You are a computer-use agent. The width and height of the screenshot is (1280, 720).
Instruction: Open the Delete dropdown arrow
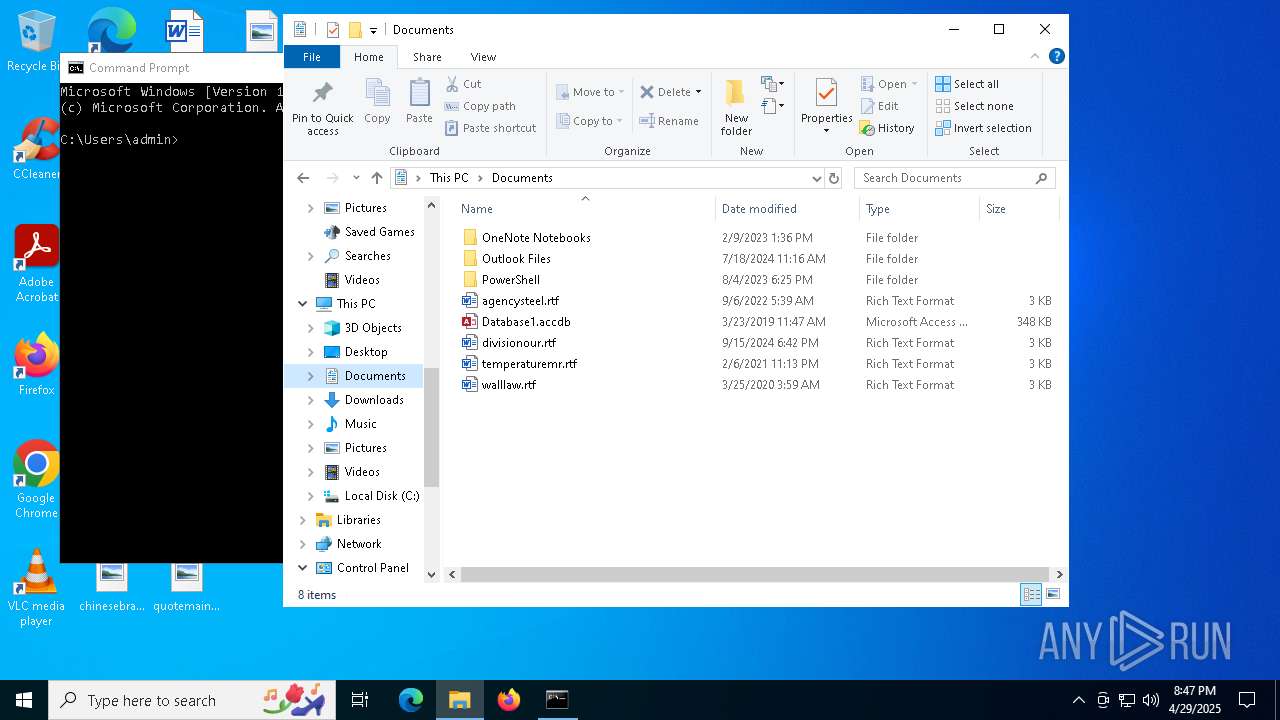[x=698, y=92]
